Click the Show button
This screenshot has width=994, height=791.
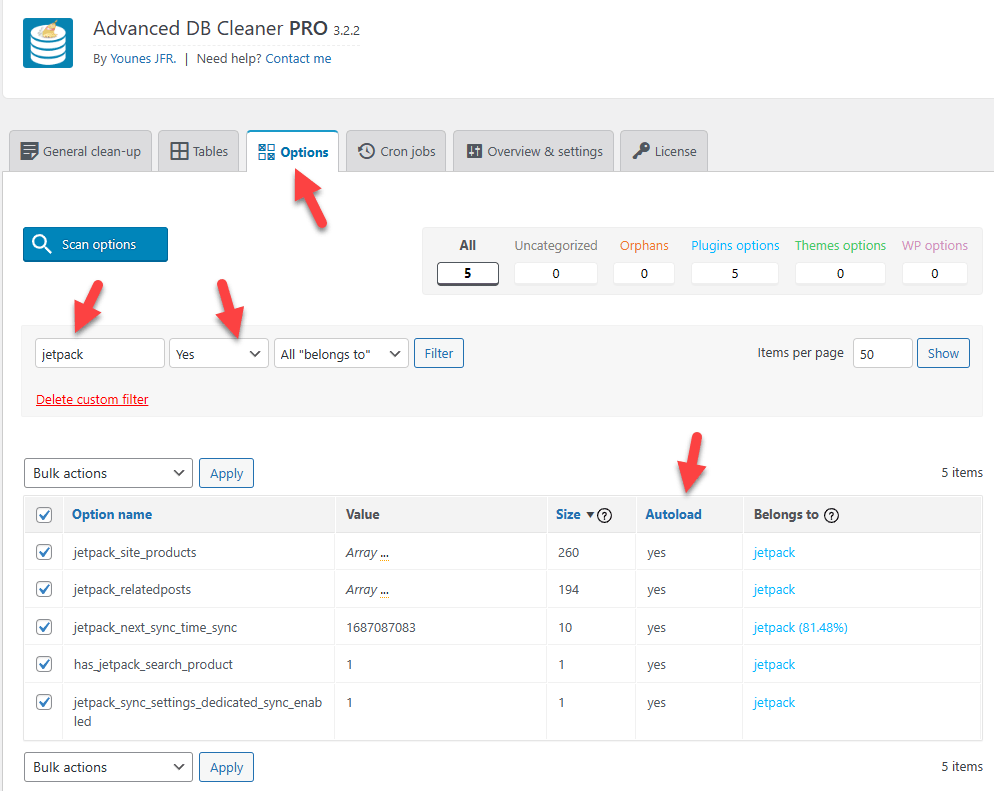point(943,353)
